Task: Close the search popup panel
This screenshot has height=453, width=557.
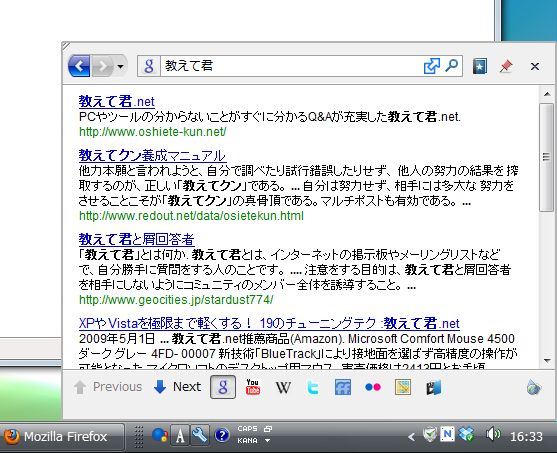Action: 535,66
